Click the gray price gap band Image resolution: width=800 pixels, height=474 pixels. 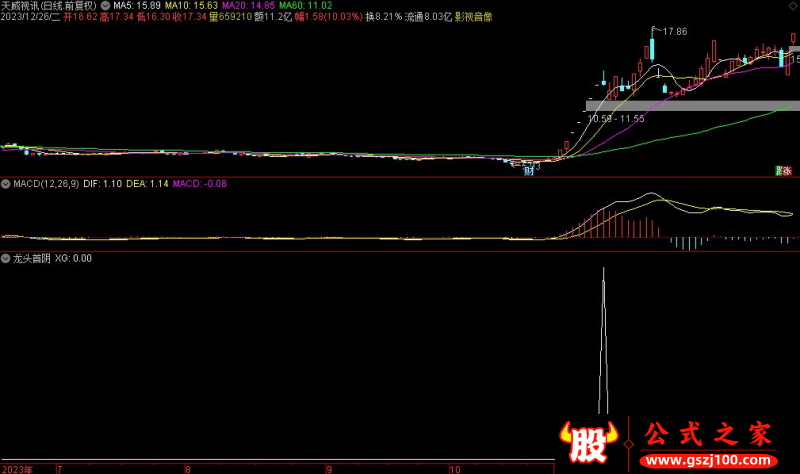(x=693, y=106)
